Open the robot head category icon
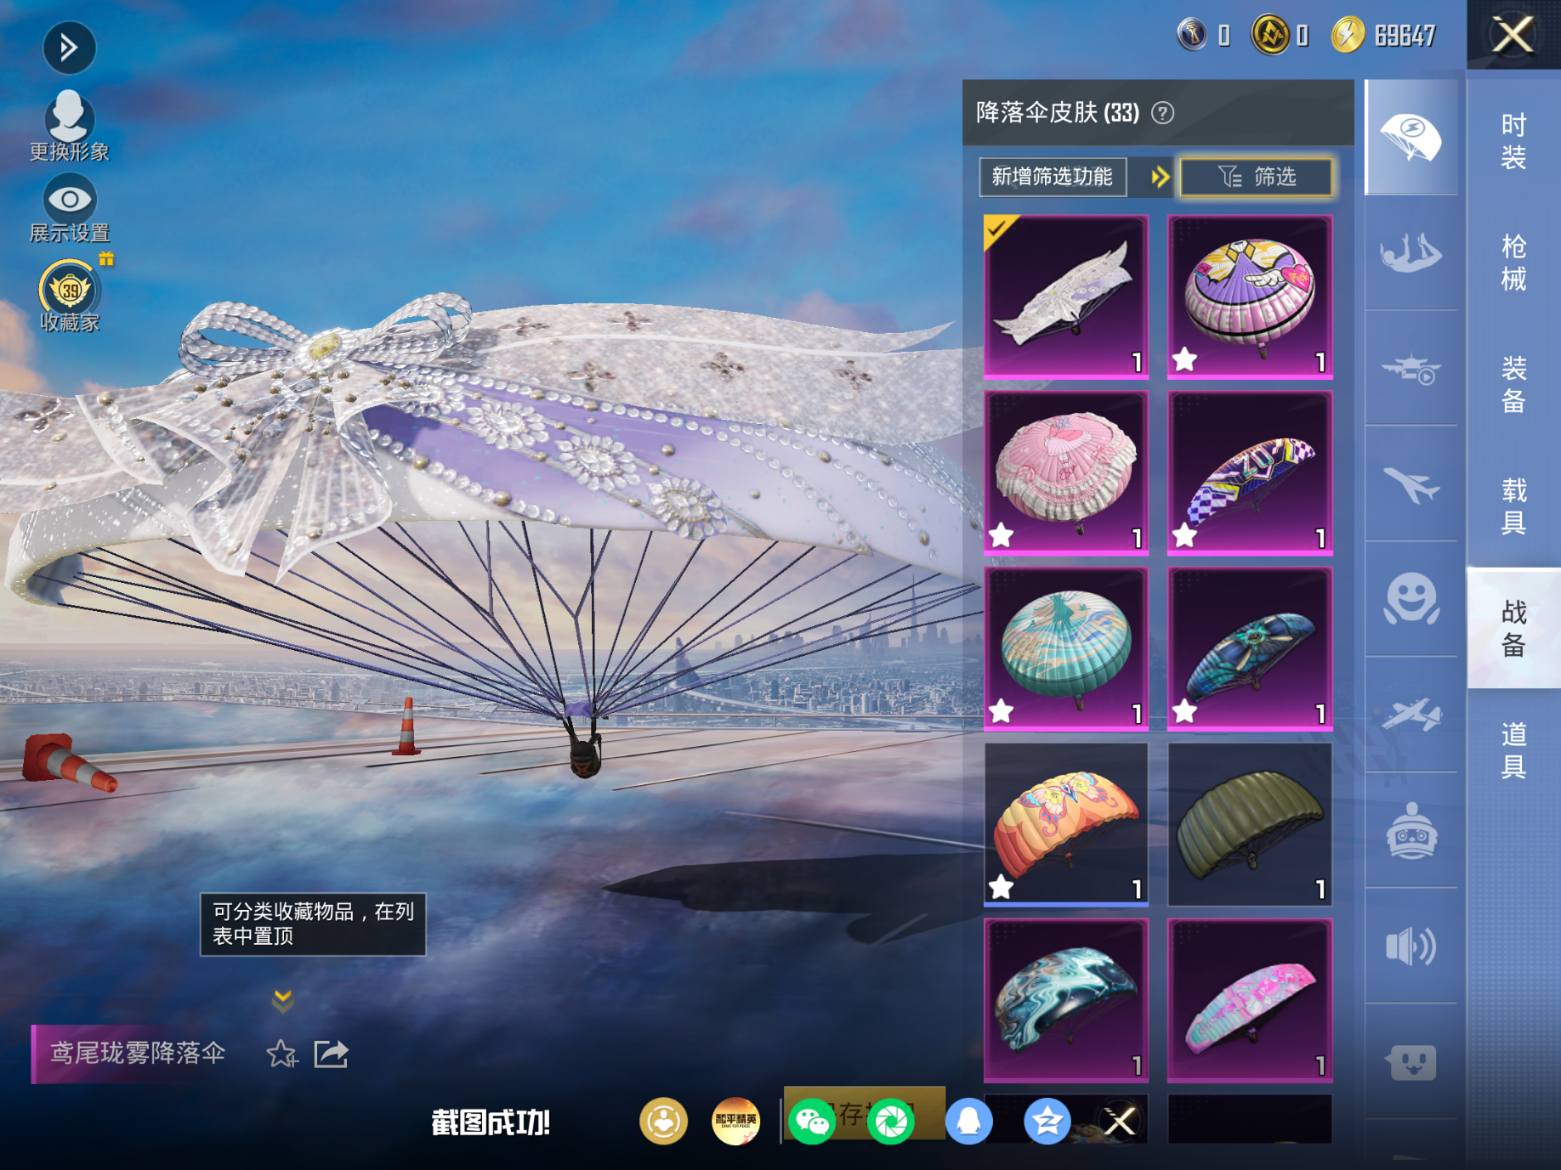1561x1170 pixels. (1410, 830)
